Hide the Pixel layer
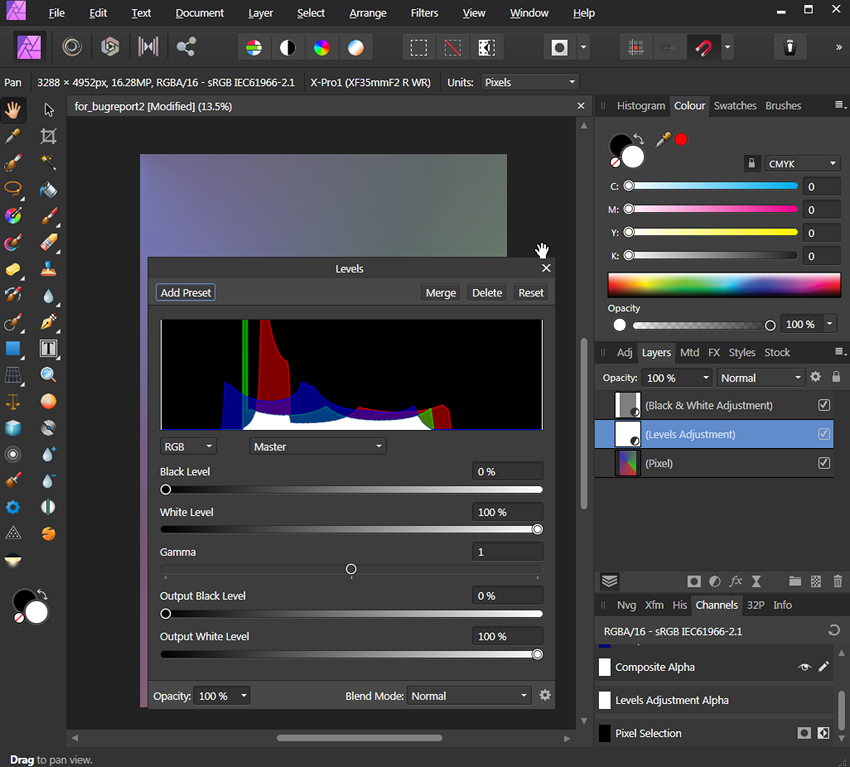The height and width of the screenshot is (767, 850). pos(824,463)
